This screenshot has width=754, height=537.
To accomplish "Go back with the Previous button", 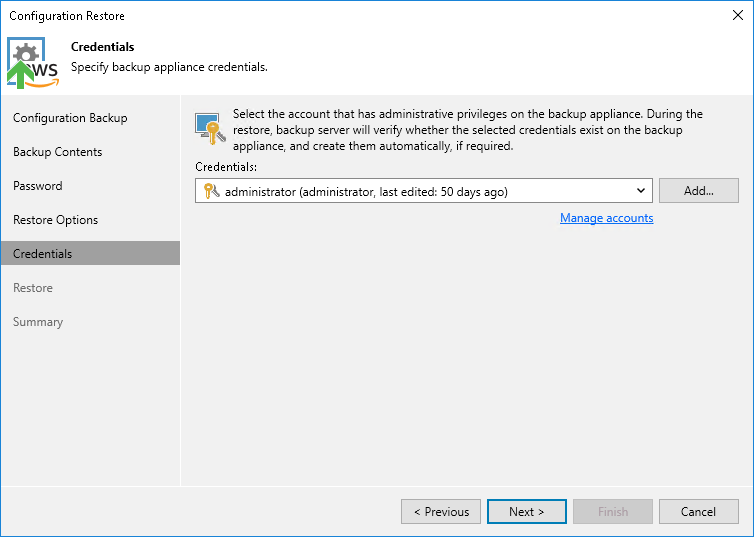I will coord(441,512).
